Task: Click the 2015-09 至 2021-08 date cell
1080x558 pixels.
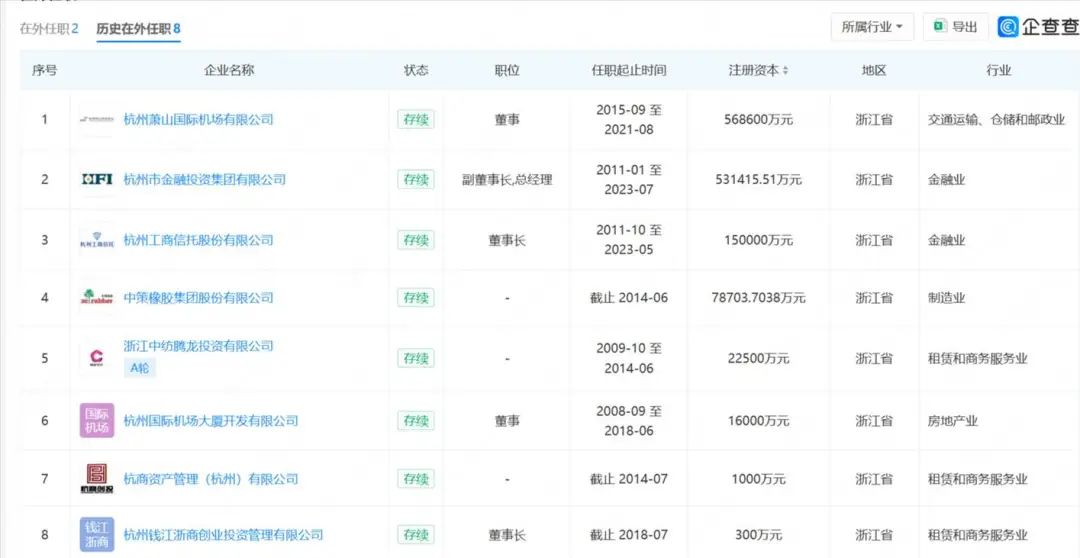Action: [x=629, y=120]
